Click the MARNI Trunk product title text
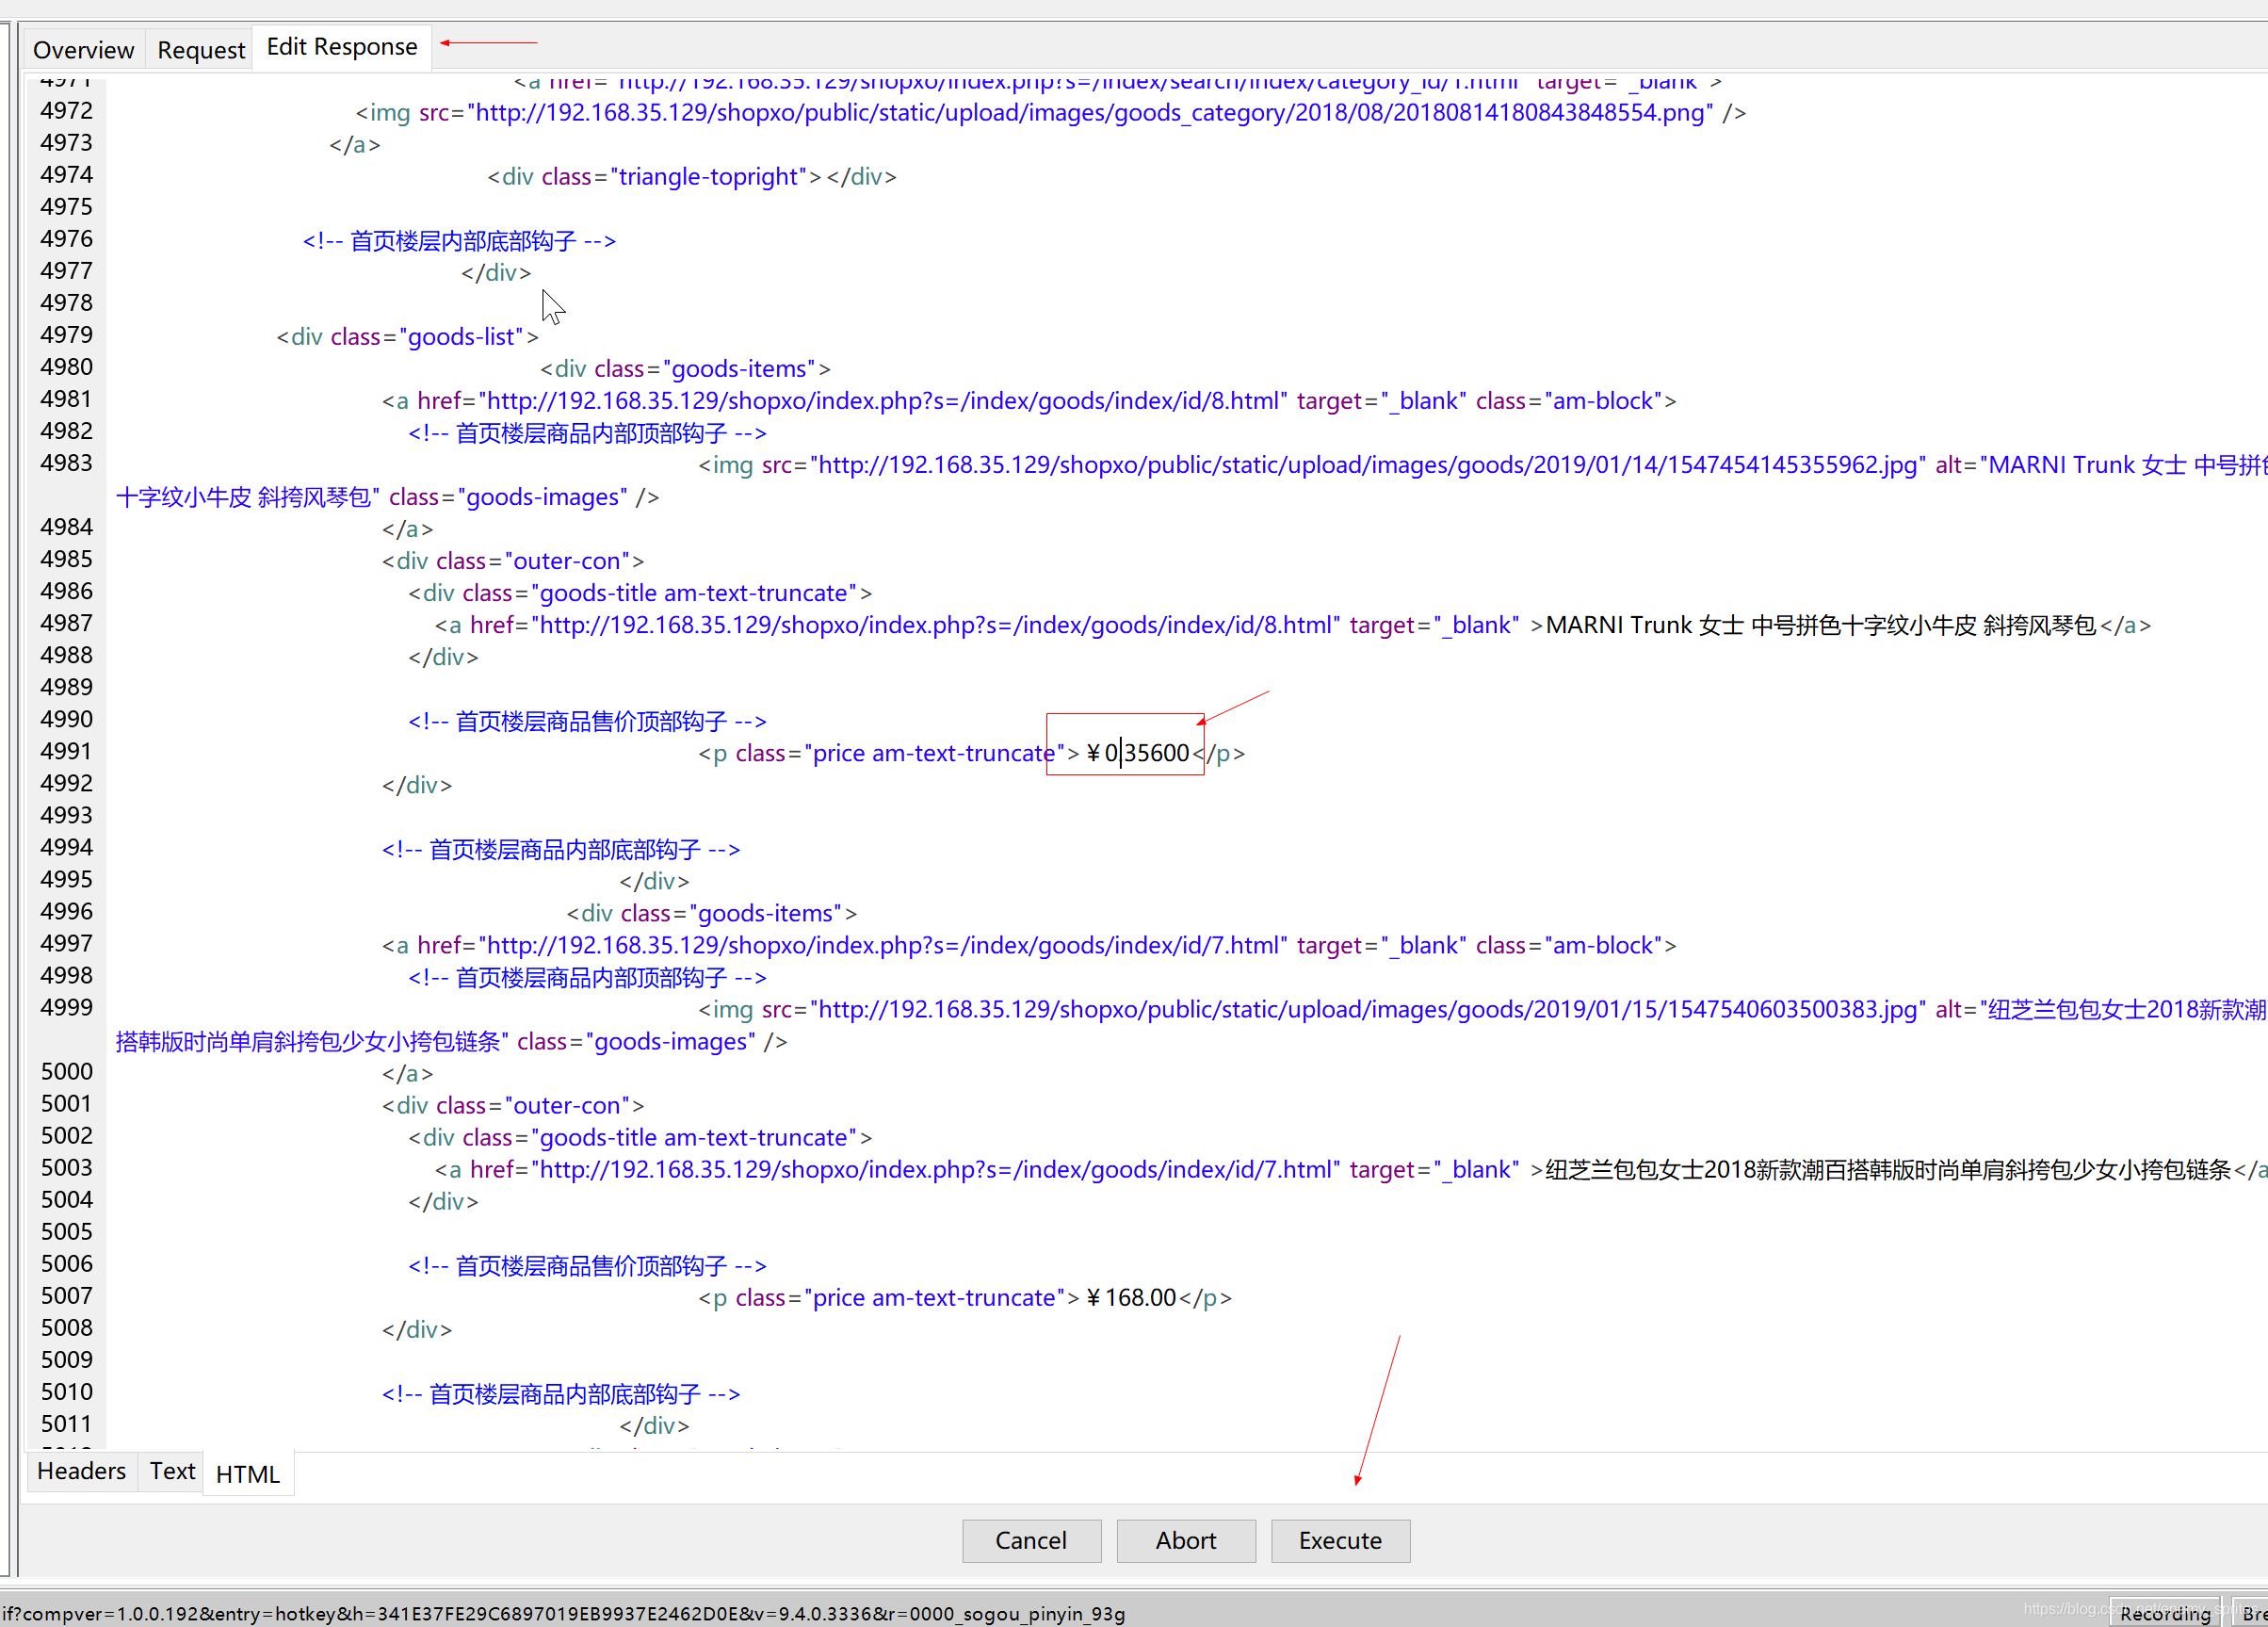Image resolution: width=2268 pixels, height=1627 pixels. coord(1820,625)
